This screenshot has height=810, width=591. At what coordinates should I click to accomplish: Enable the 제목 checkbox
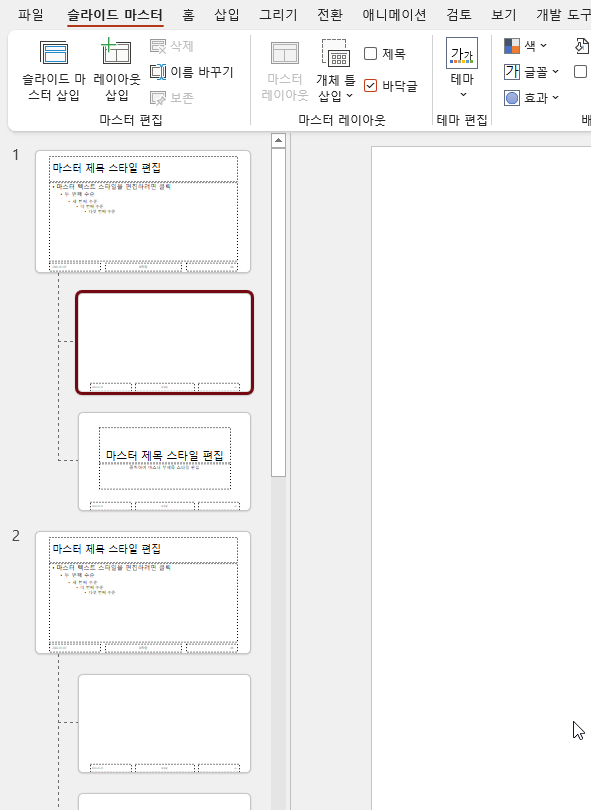click(x=370, y=54)
